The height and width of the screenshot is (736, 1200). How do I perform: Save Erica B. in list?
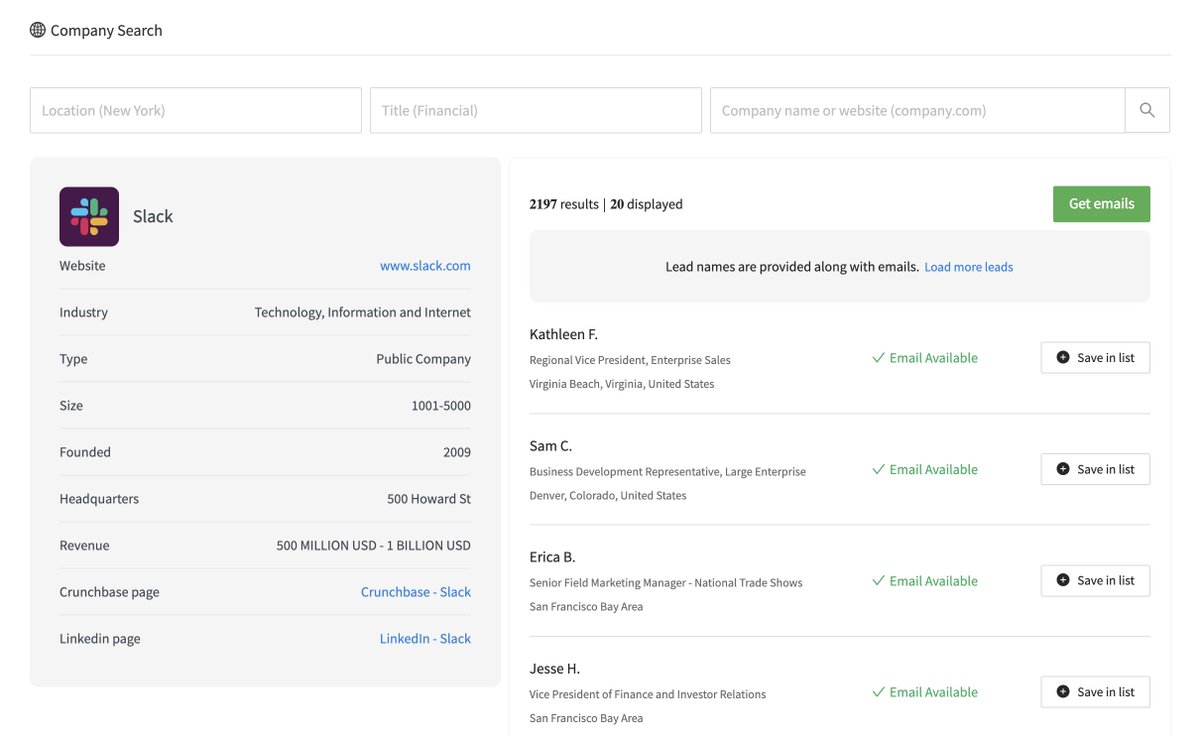point(1095,580)
